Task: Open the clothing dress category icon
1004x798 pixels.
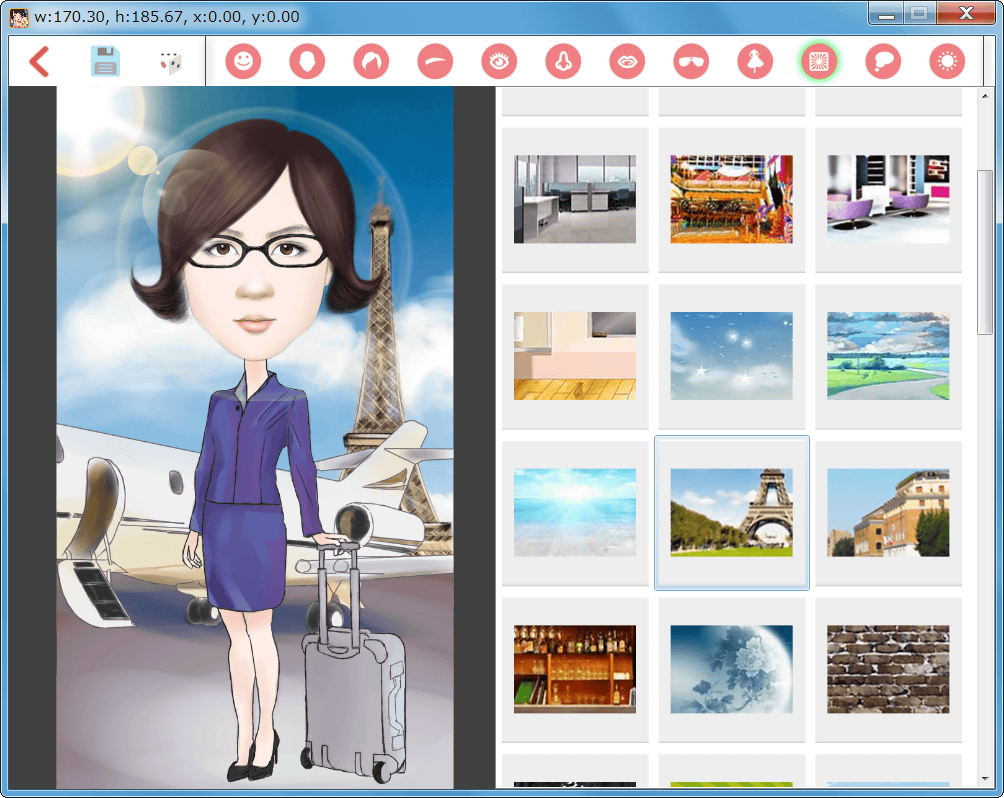Action: tap(755, 61)
